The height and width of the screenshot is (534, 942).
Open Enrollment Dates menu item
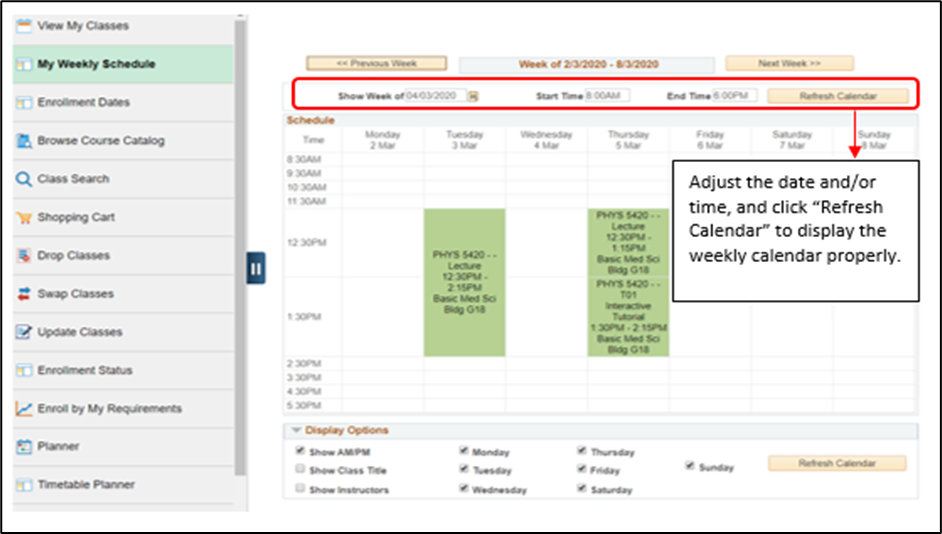[123, 103]
